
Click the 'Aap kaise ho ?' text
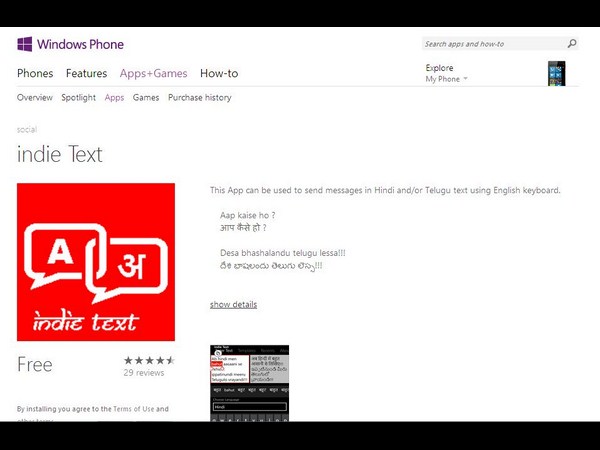(248, 215)
